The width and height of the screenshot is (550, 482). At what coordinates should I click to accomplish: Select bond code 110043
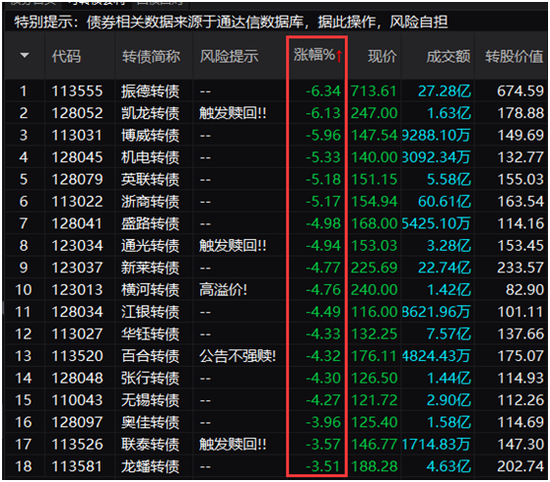click(x=77, y=401)
